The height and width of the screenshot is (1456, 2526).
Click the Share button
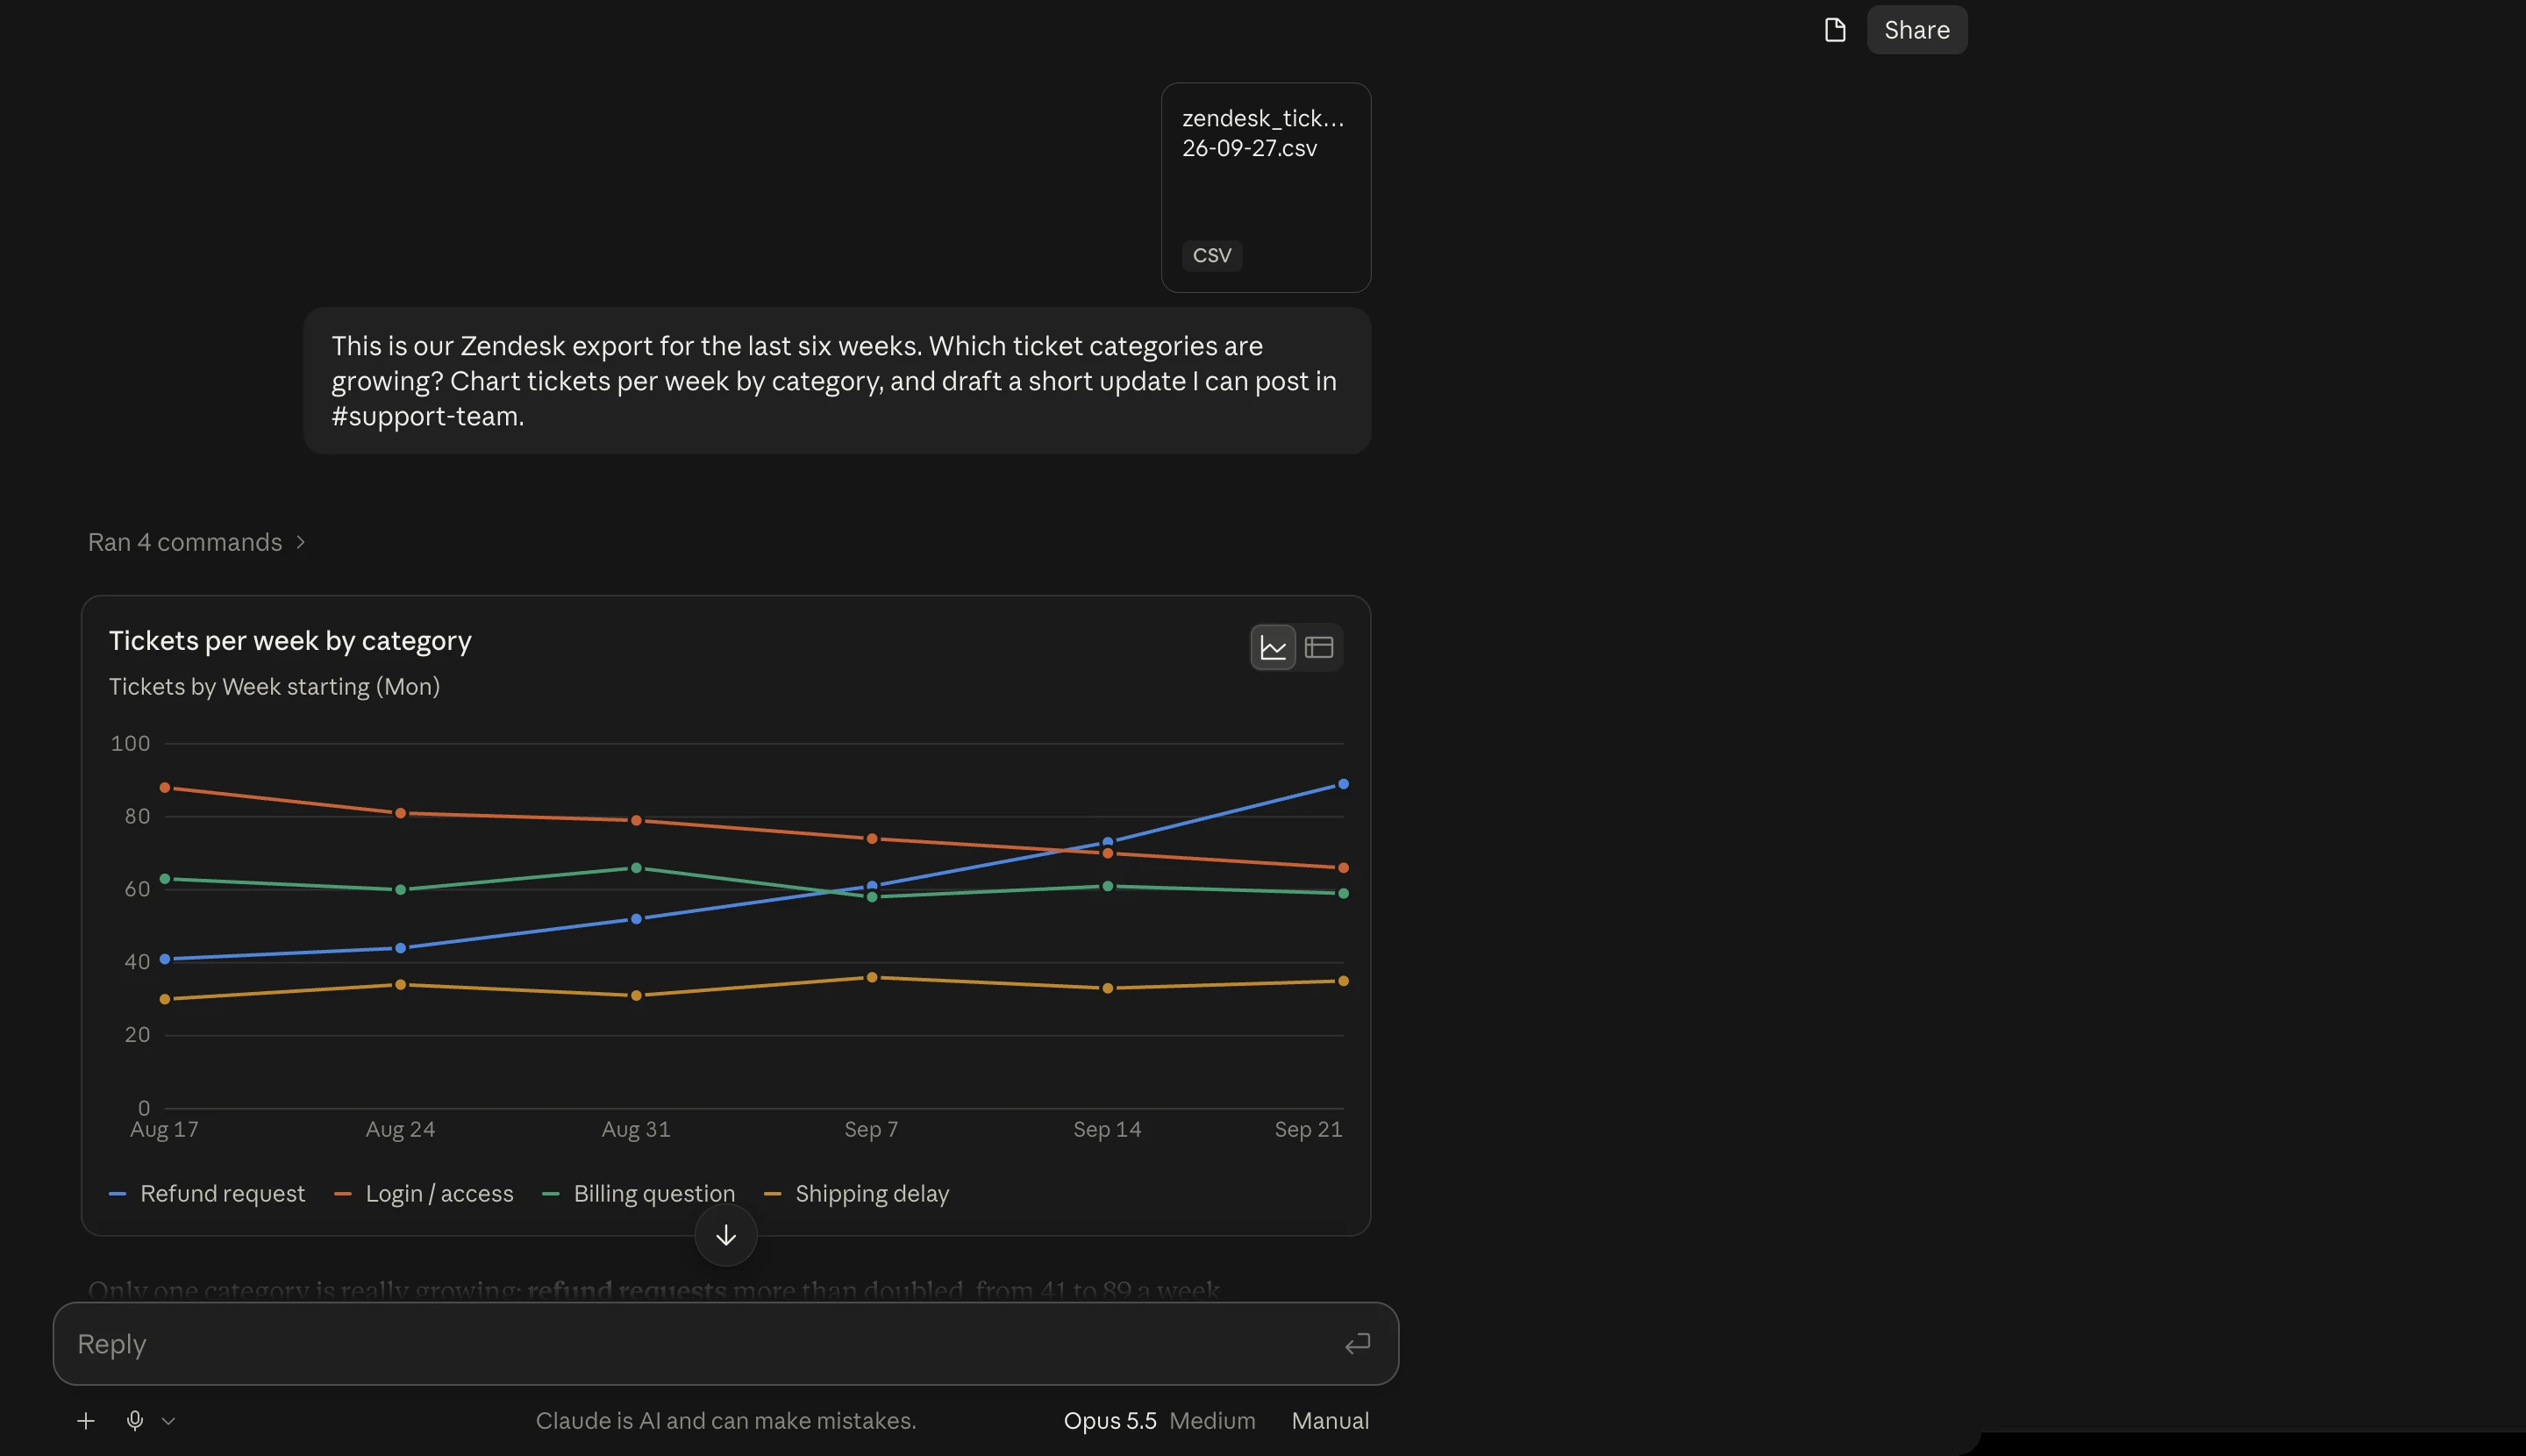coord(1916,30)
